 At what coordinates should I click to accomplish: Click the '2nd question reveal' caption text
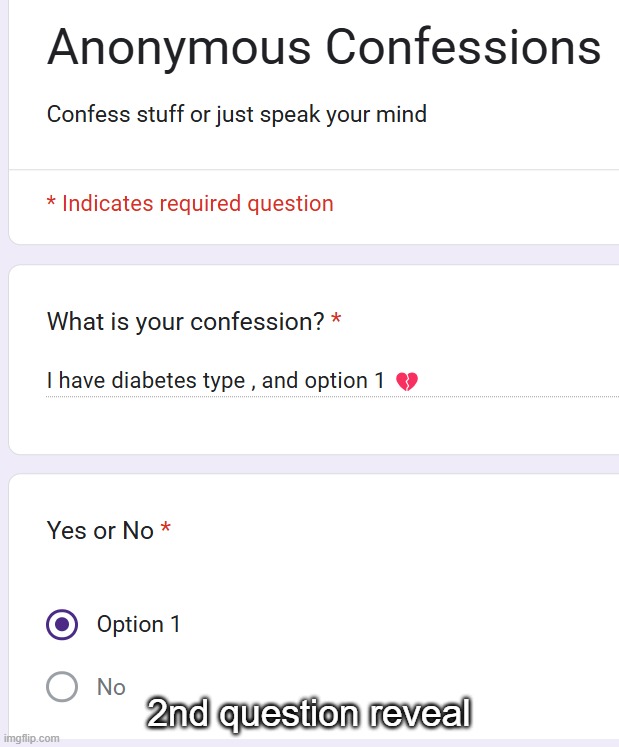[x=308, y=714]
